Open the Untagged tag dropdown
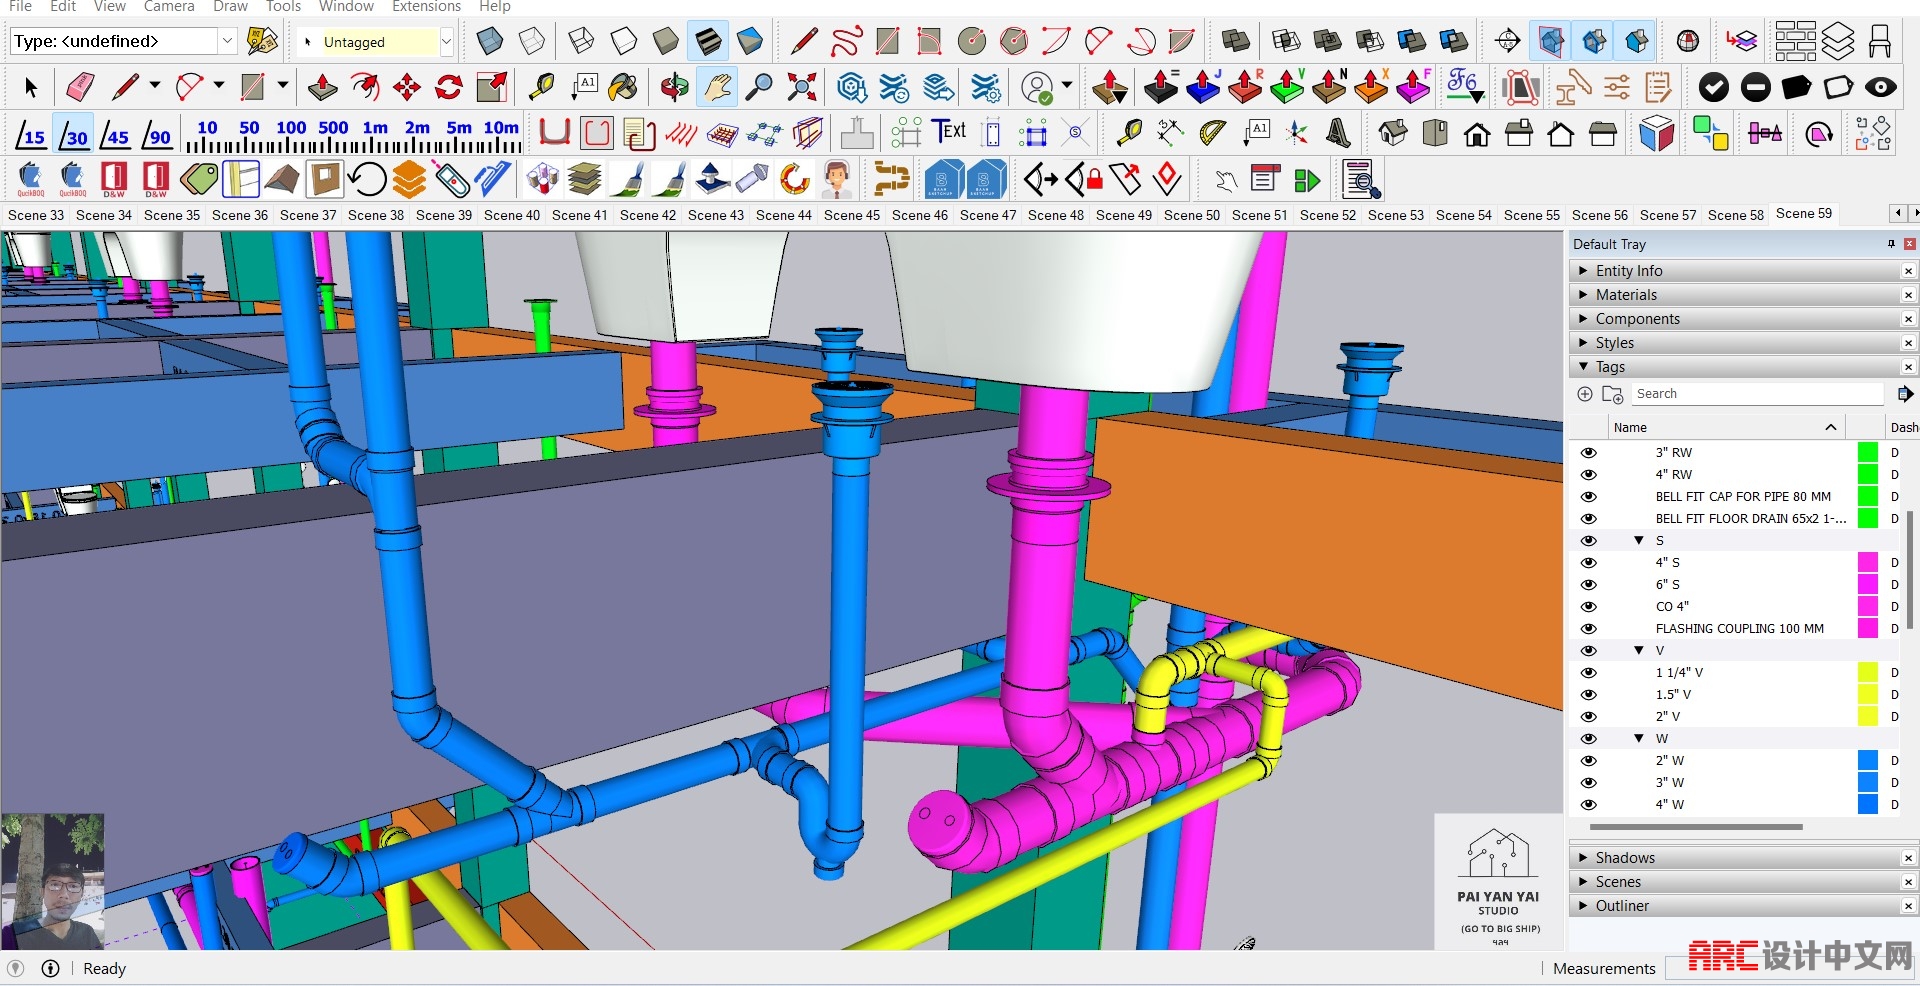The image size is (1920, 986). (446, 42)
